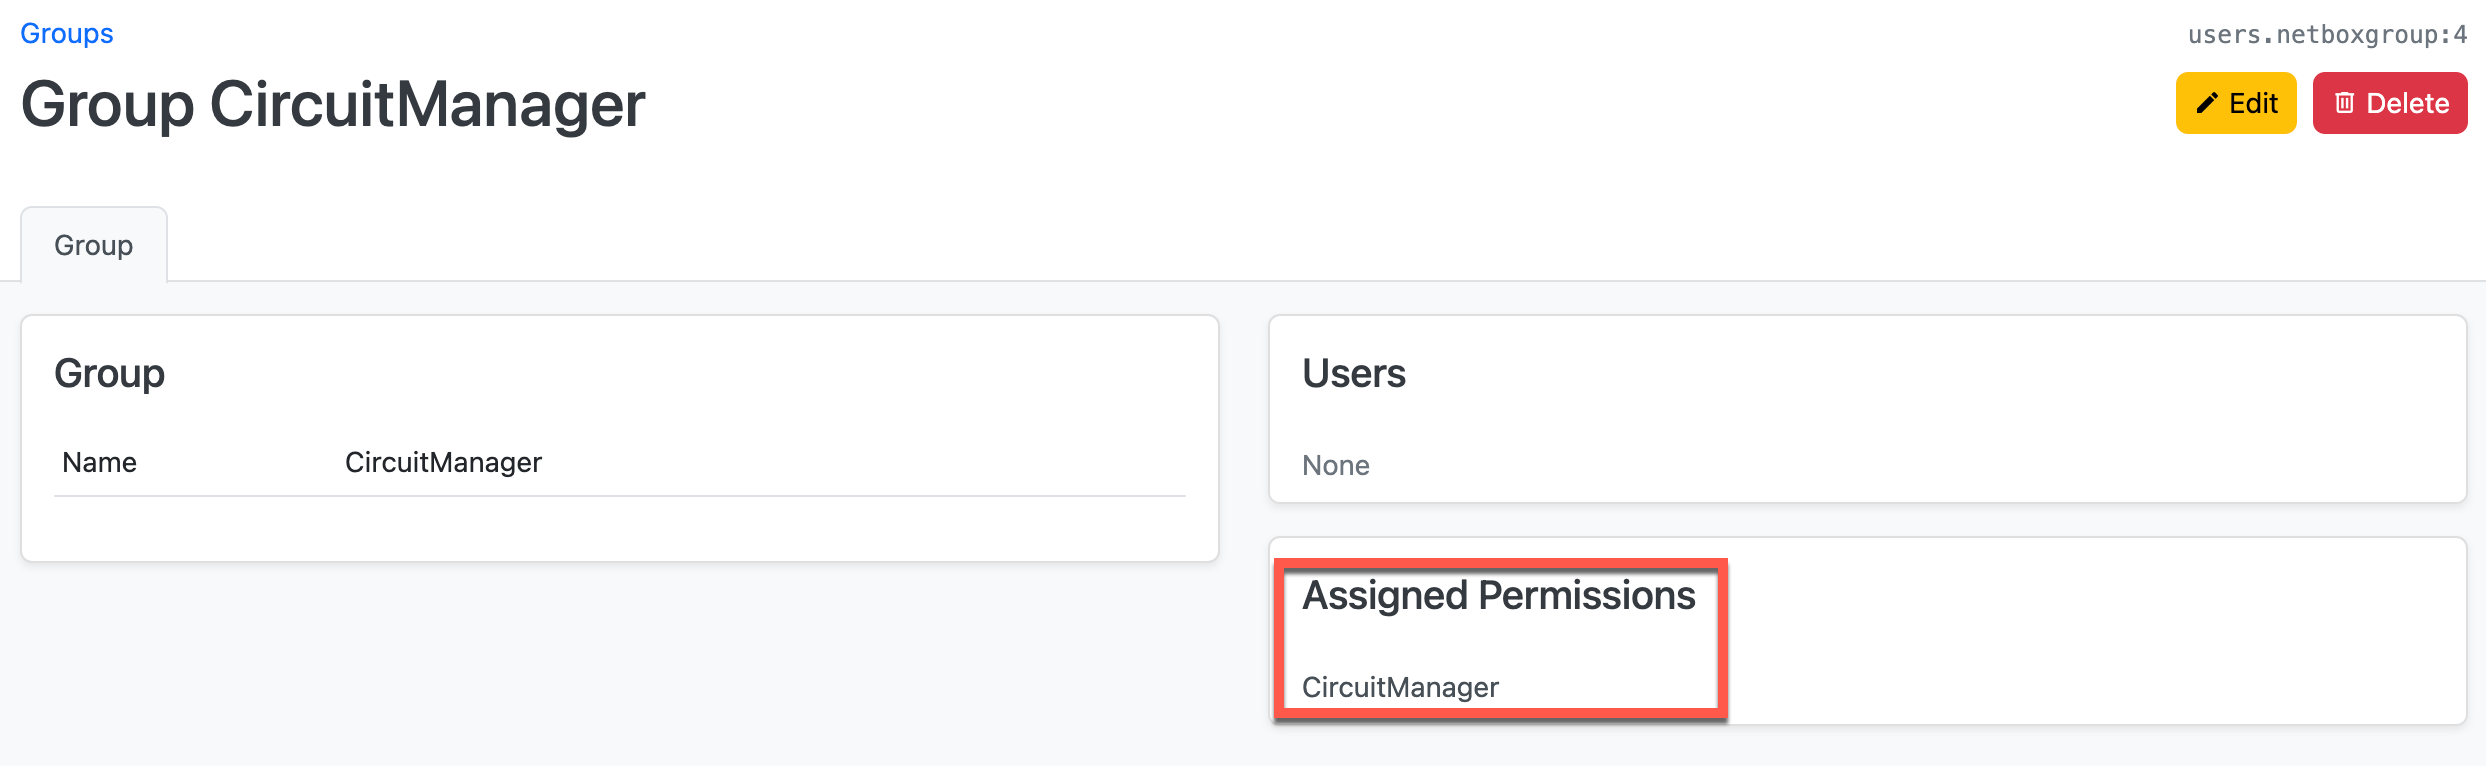
Task: Click blank space right of Users heading
Action: [x=1900, y=375]
